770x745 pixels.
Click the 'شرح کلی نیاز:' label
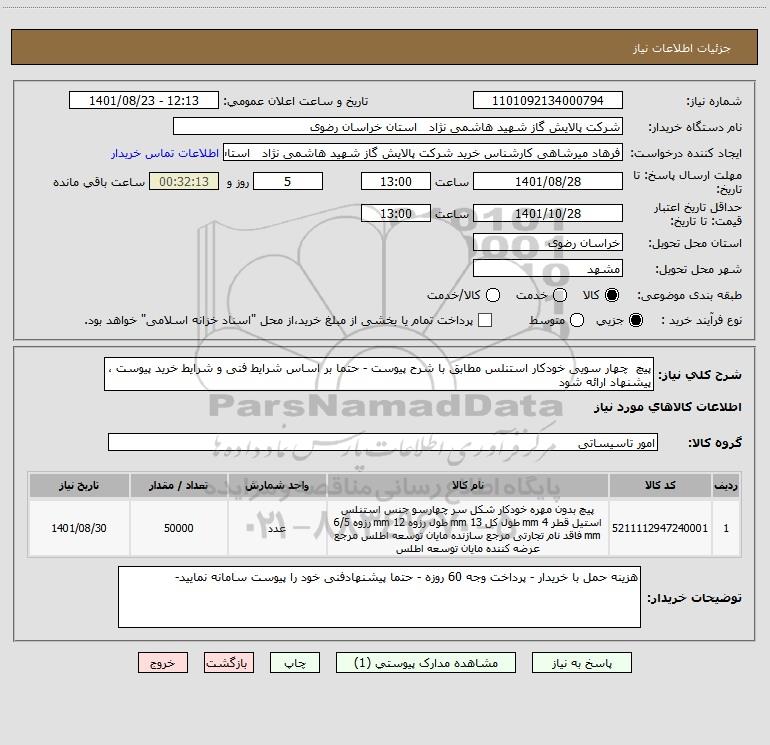tap(700, 375)
